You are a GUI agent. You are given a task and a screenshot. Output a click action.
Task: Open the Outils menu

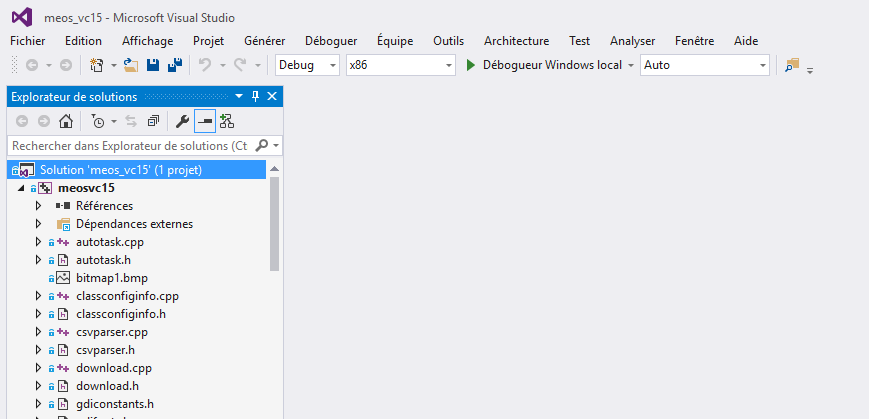[x=448, y=41]
